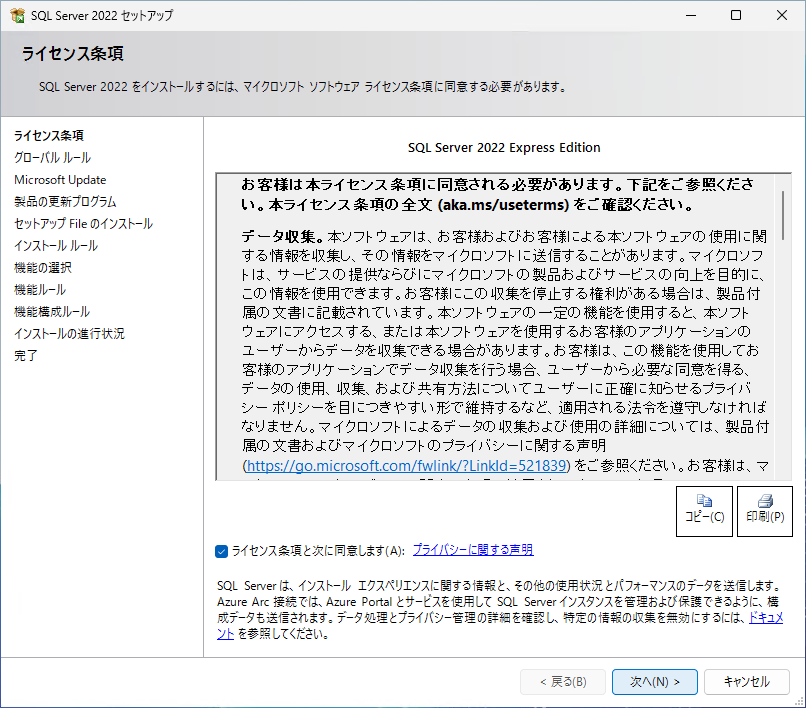Click the 次へ(N) > button
This screenshot has width=806, height=708.
pyautogui.click(x=654, y=682)
